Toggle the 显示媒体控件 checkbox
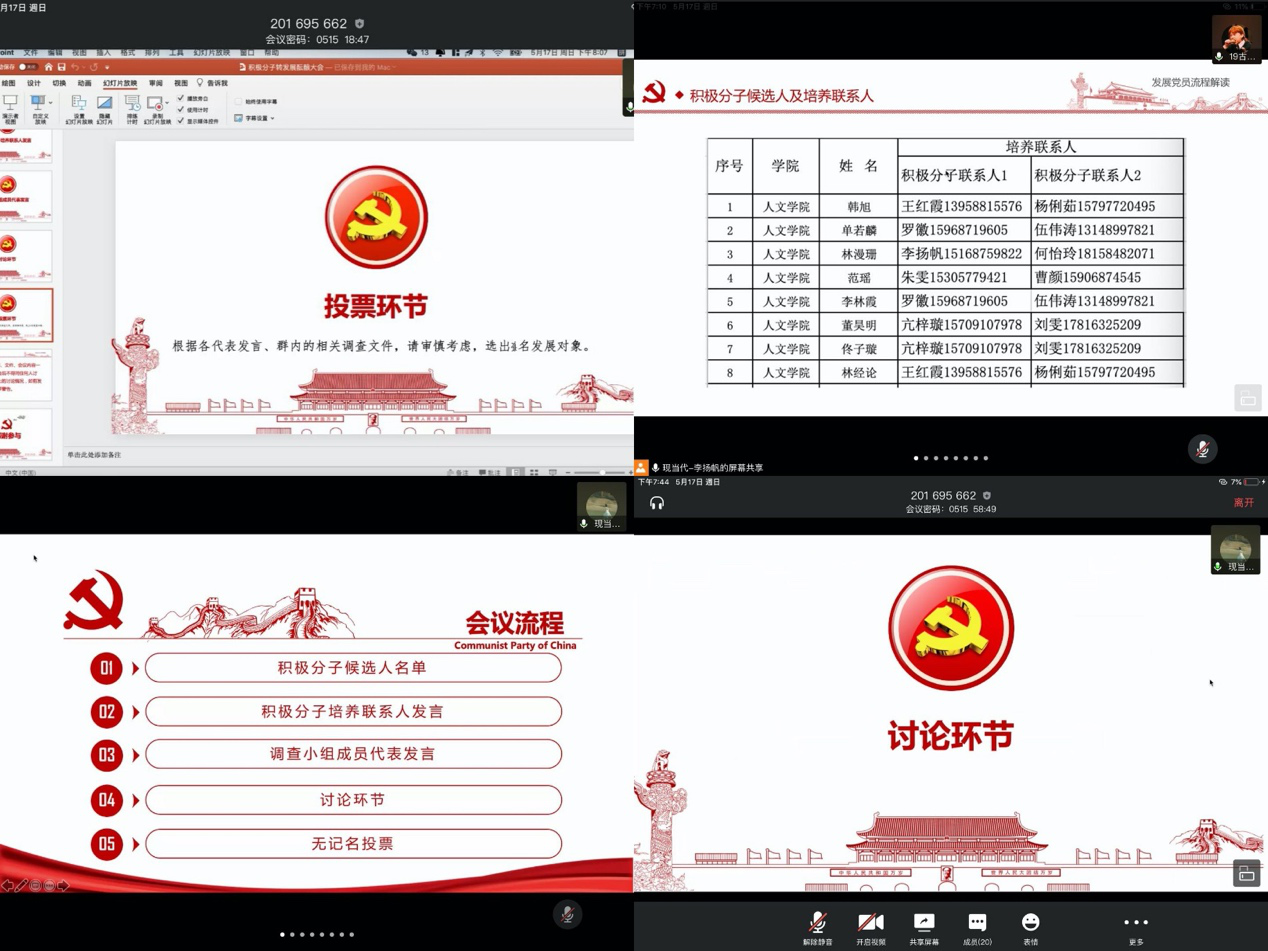 tap(181, 121)
